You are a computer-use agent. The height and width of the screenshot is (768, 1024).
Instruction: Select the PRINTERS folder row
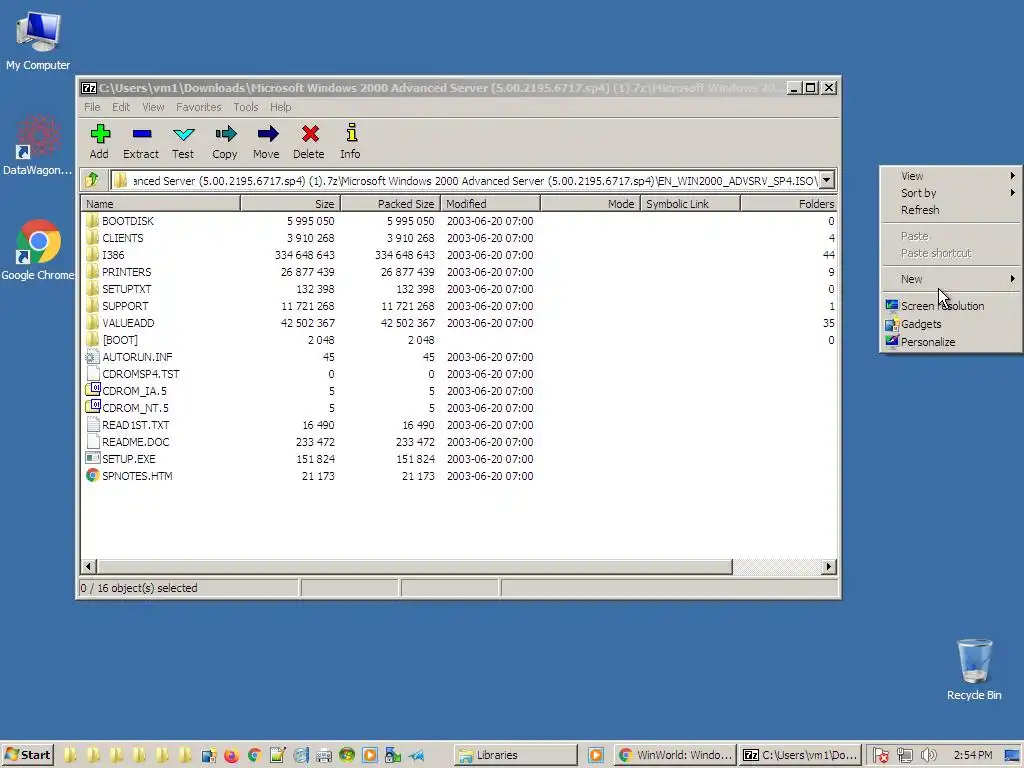click(x=458, y=272)
